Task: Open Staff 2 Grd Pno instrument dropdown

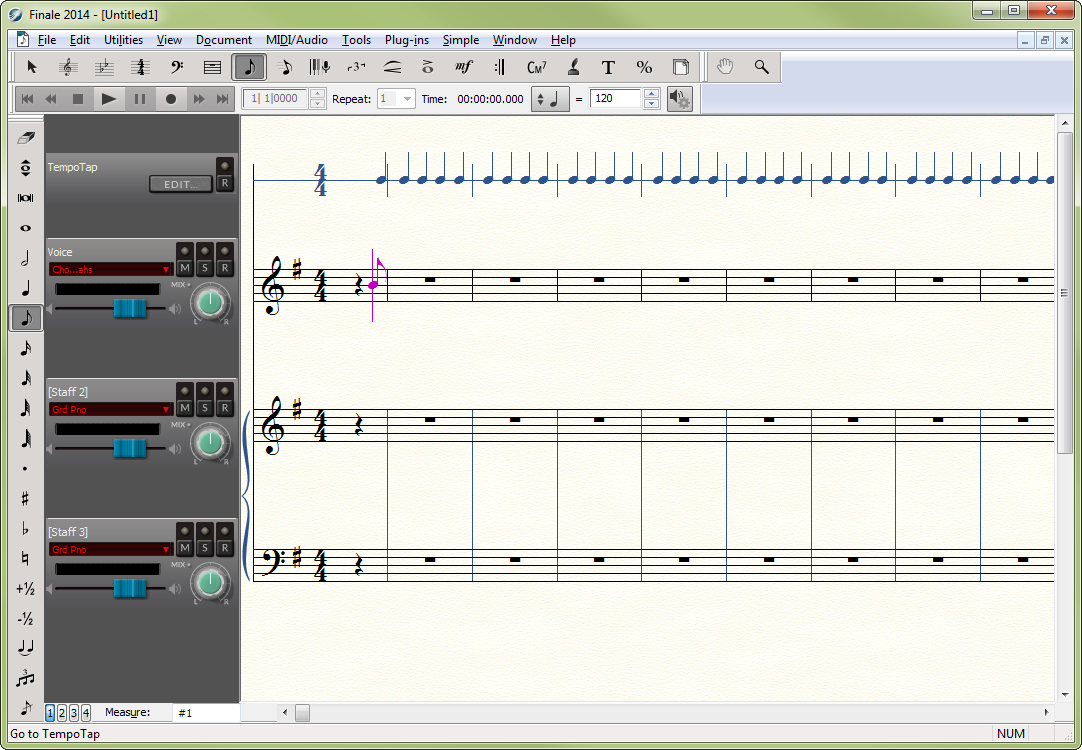Action: 110,409
